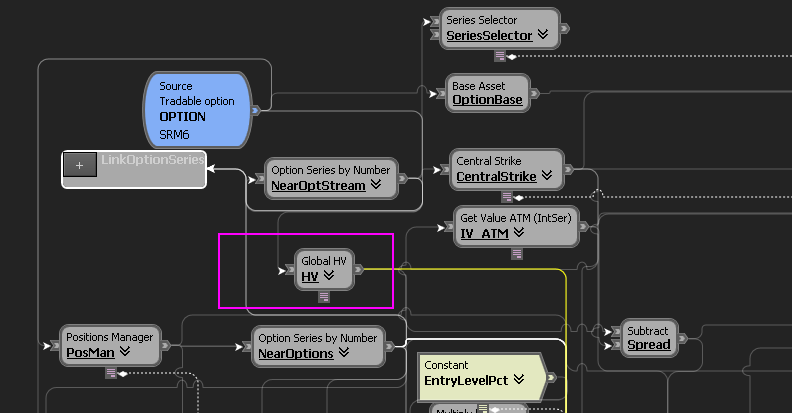Click the notes icon below CentralStrike node
The width and height of the screenshot is (792, 413).
point(507,197)
